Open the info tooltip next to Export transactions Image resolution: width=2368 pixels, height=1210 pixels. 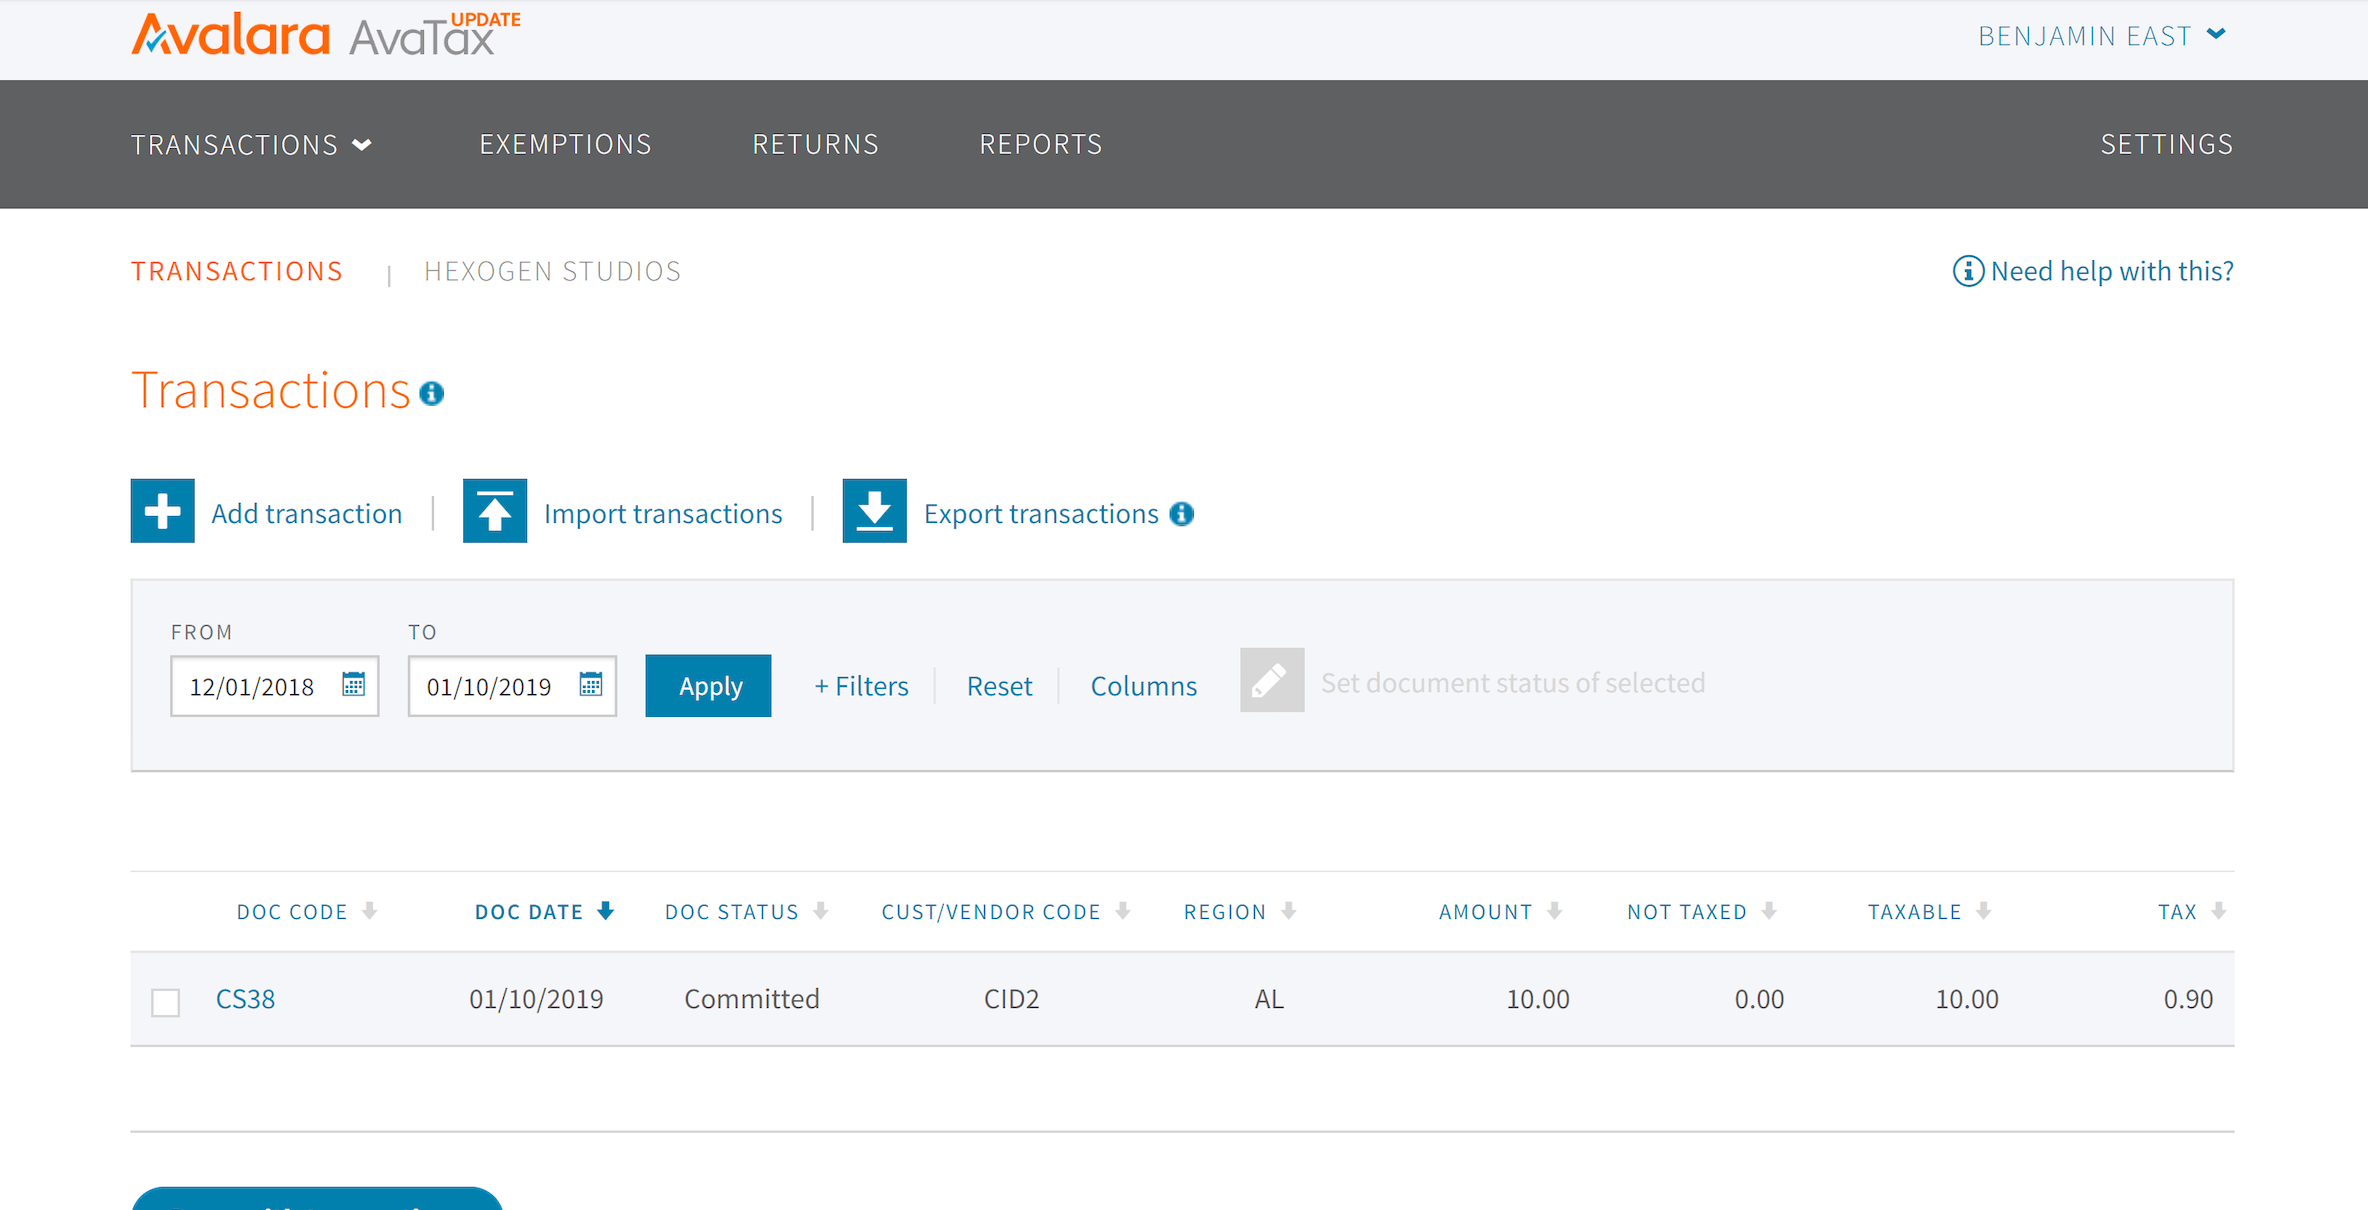click(1181, 514)
